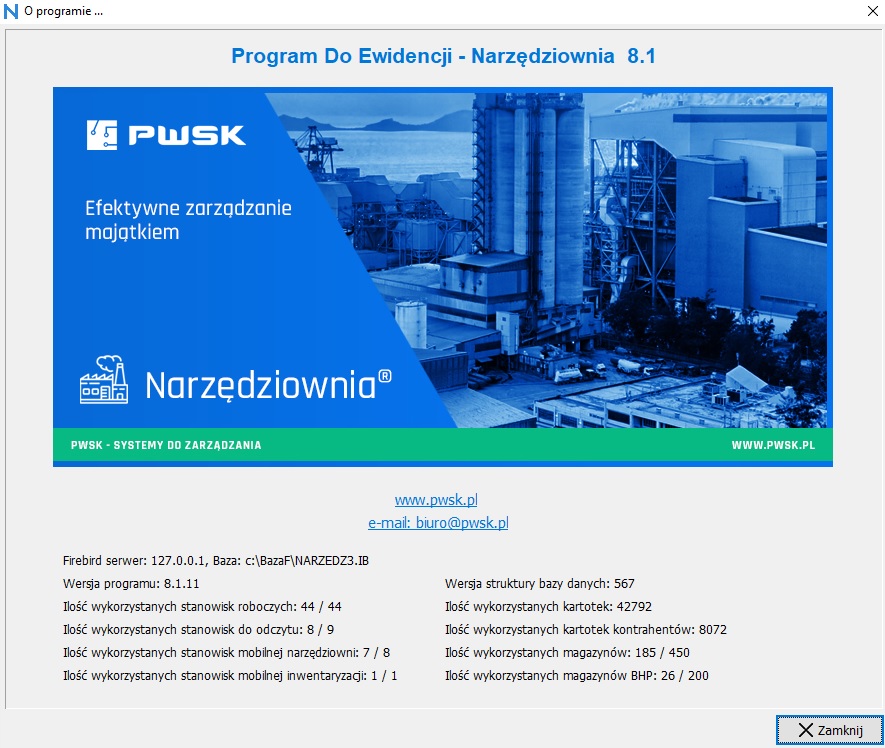
Task: Click the Firebird serwer database path line
Action: [x=217, y=561]
